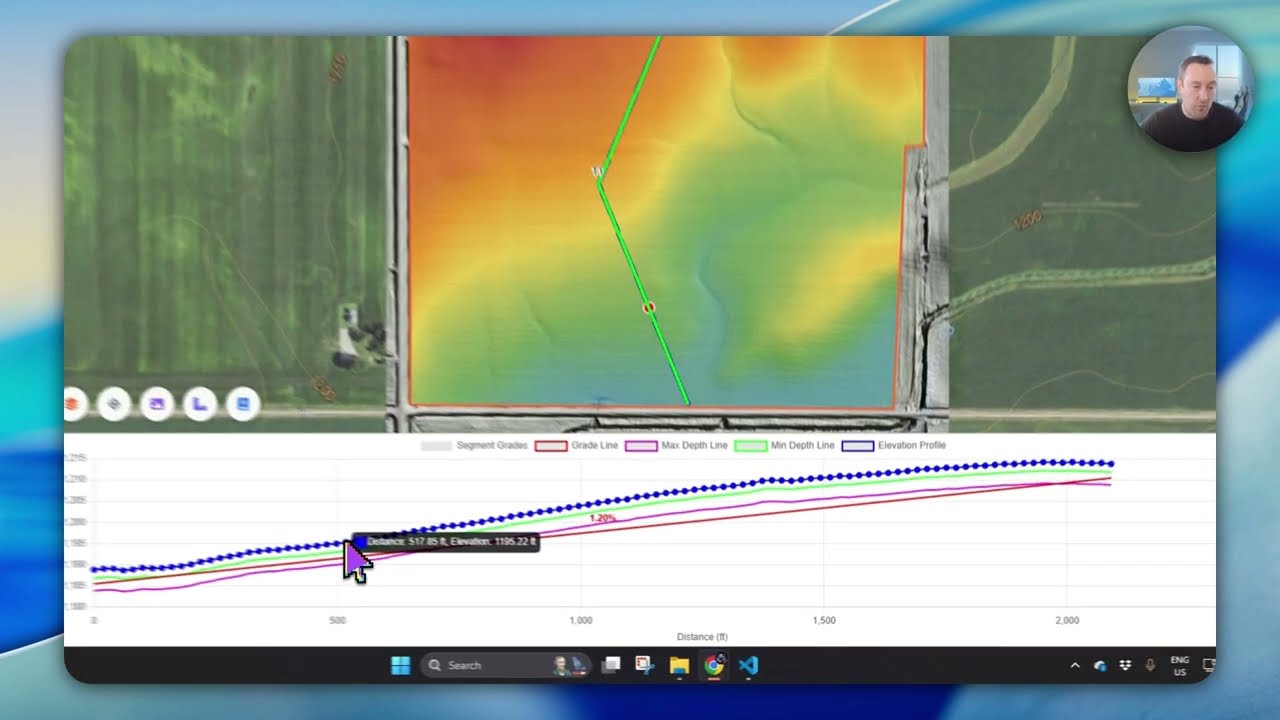This screenshot has width=1280, height=720.
Task: Click the purple L-shaped profile tool button
Action: click(x=200, y=404)
